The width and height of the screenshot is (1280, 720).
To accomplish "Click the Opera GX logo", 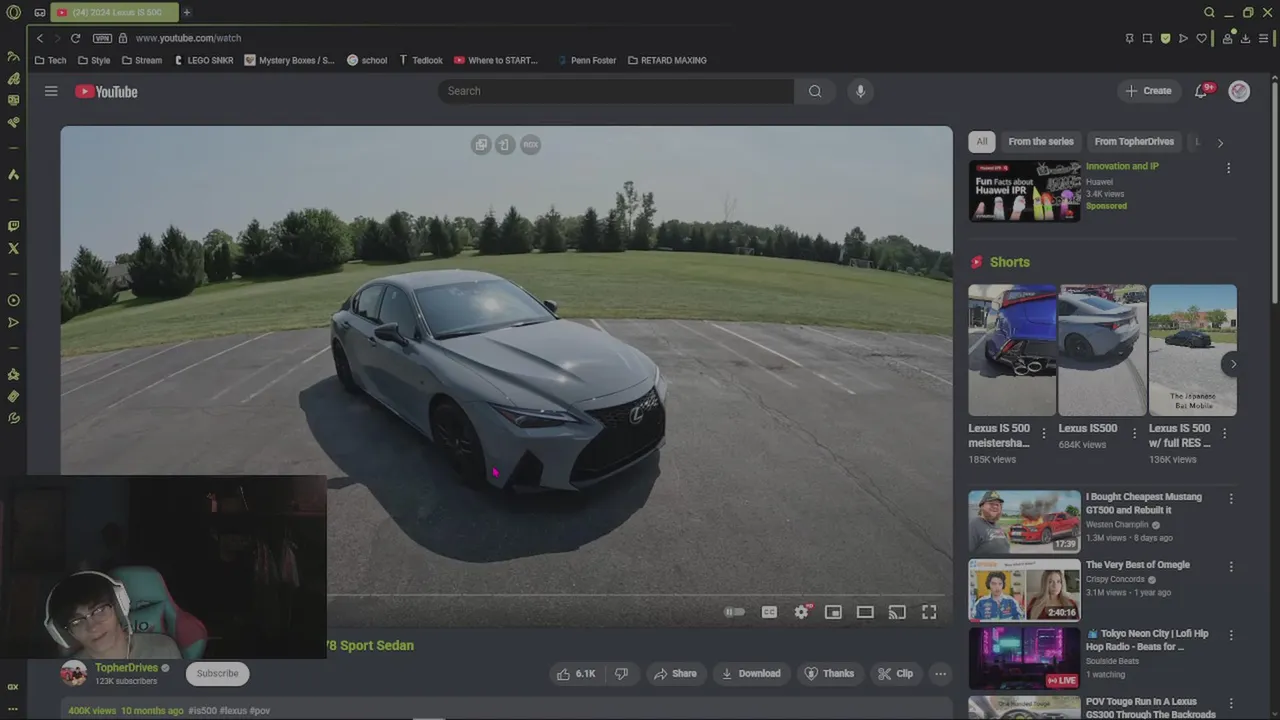I will [13, 13].
